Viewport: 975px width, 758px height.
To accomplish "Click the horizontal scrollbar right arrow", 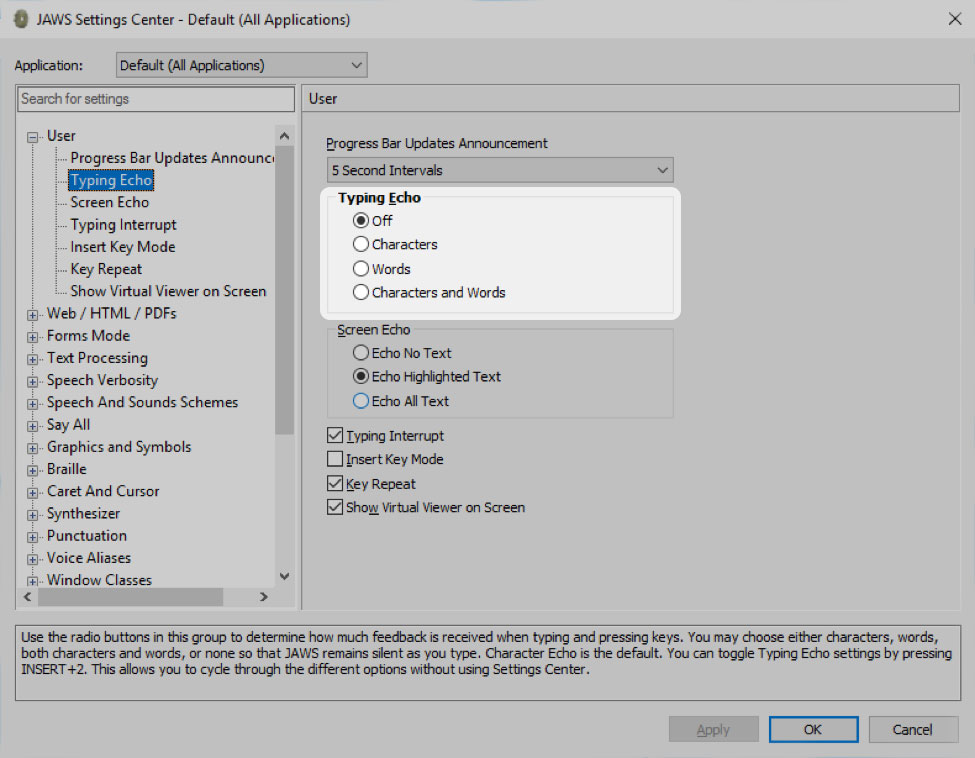I will click(264, 597).
